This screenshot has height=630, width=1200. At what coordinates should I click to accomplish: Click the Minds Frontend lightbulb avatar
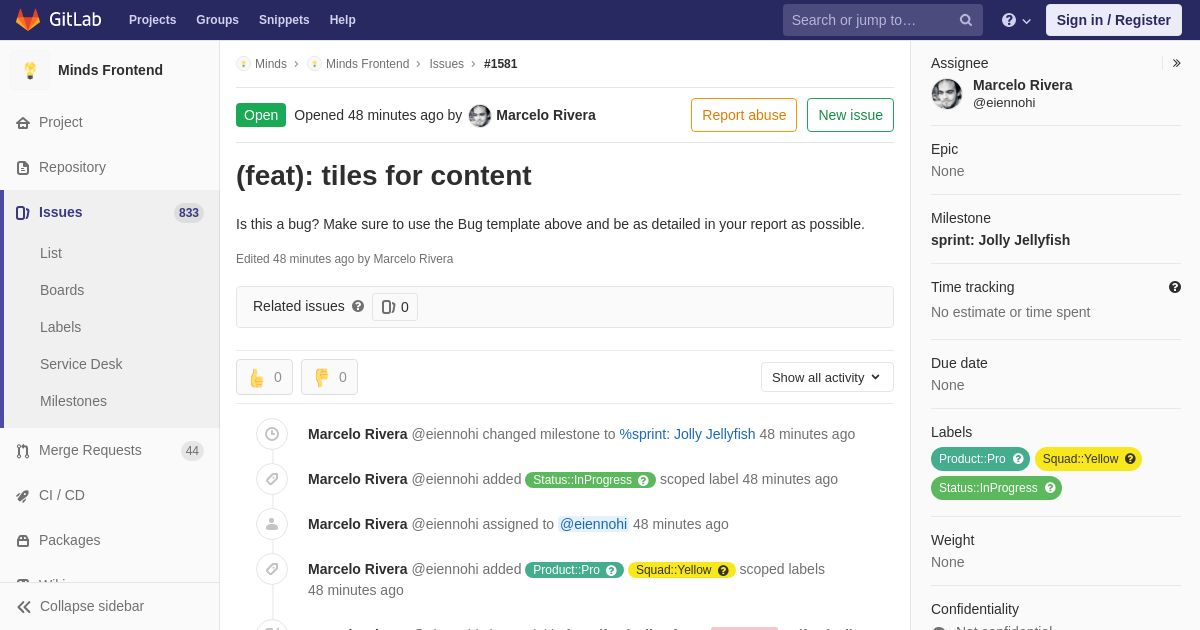(x=30, y=70)
